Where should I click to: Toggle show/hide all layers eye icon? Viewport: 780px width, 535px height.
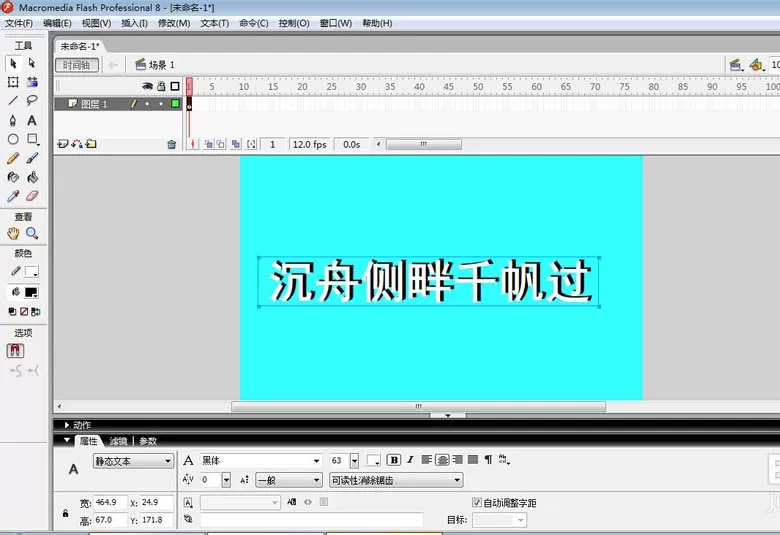tap(147, 86)
